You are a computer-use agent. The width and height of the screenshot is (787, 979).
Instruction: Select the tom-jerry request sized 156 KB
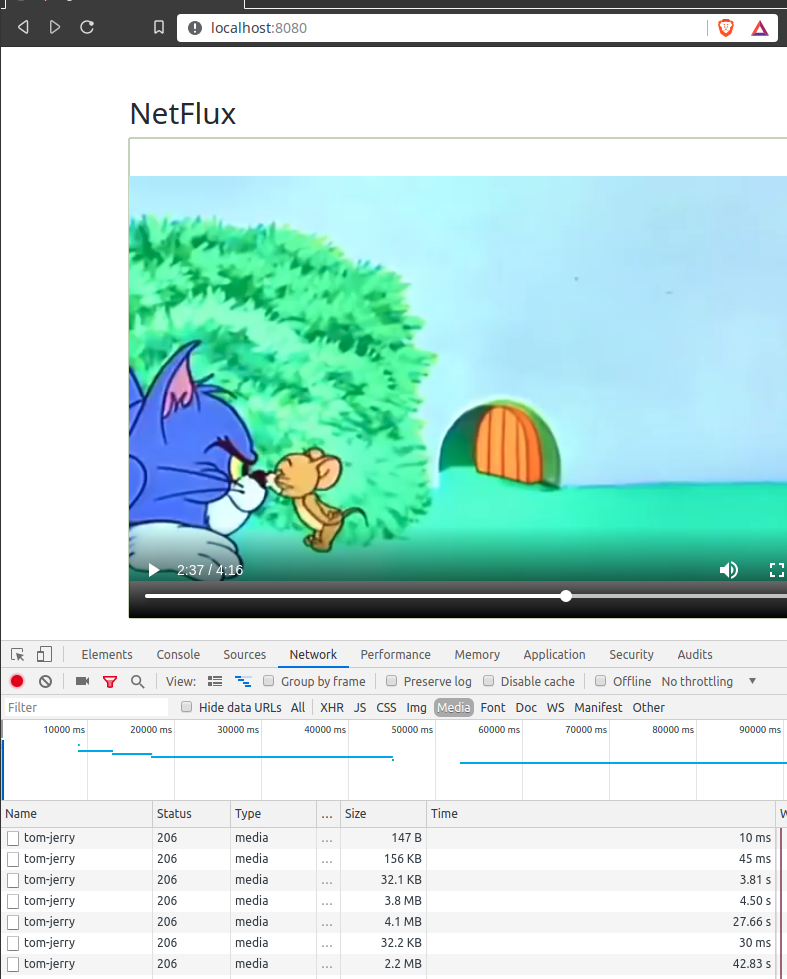pos(388,859)
